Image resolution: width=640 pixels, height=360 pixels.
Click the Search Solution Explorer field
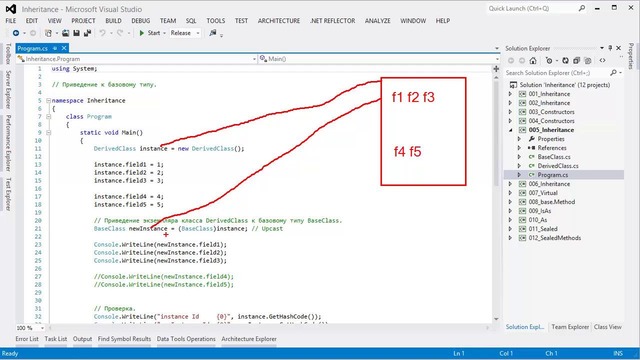(557, 73)
